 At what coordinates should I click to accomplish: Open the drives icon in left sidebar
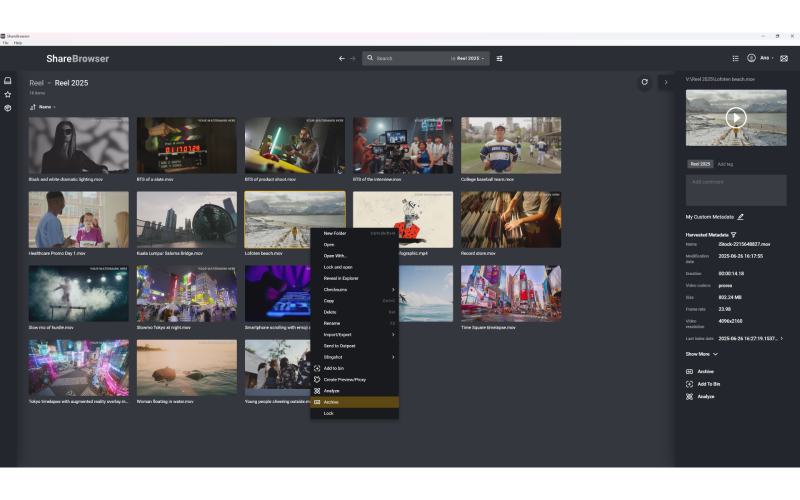tap(8, 81)
